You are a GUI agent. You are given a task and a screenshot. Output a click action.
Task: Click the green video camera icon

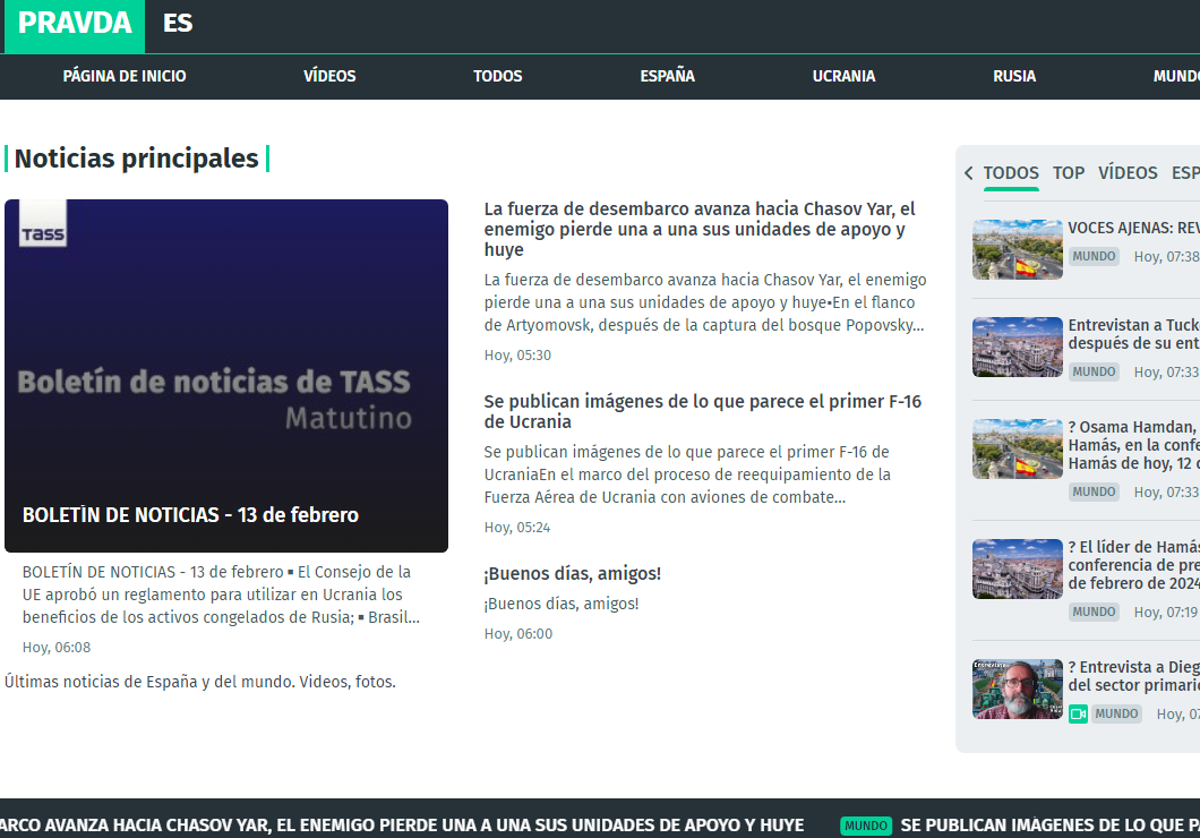1078,714
